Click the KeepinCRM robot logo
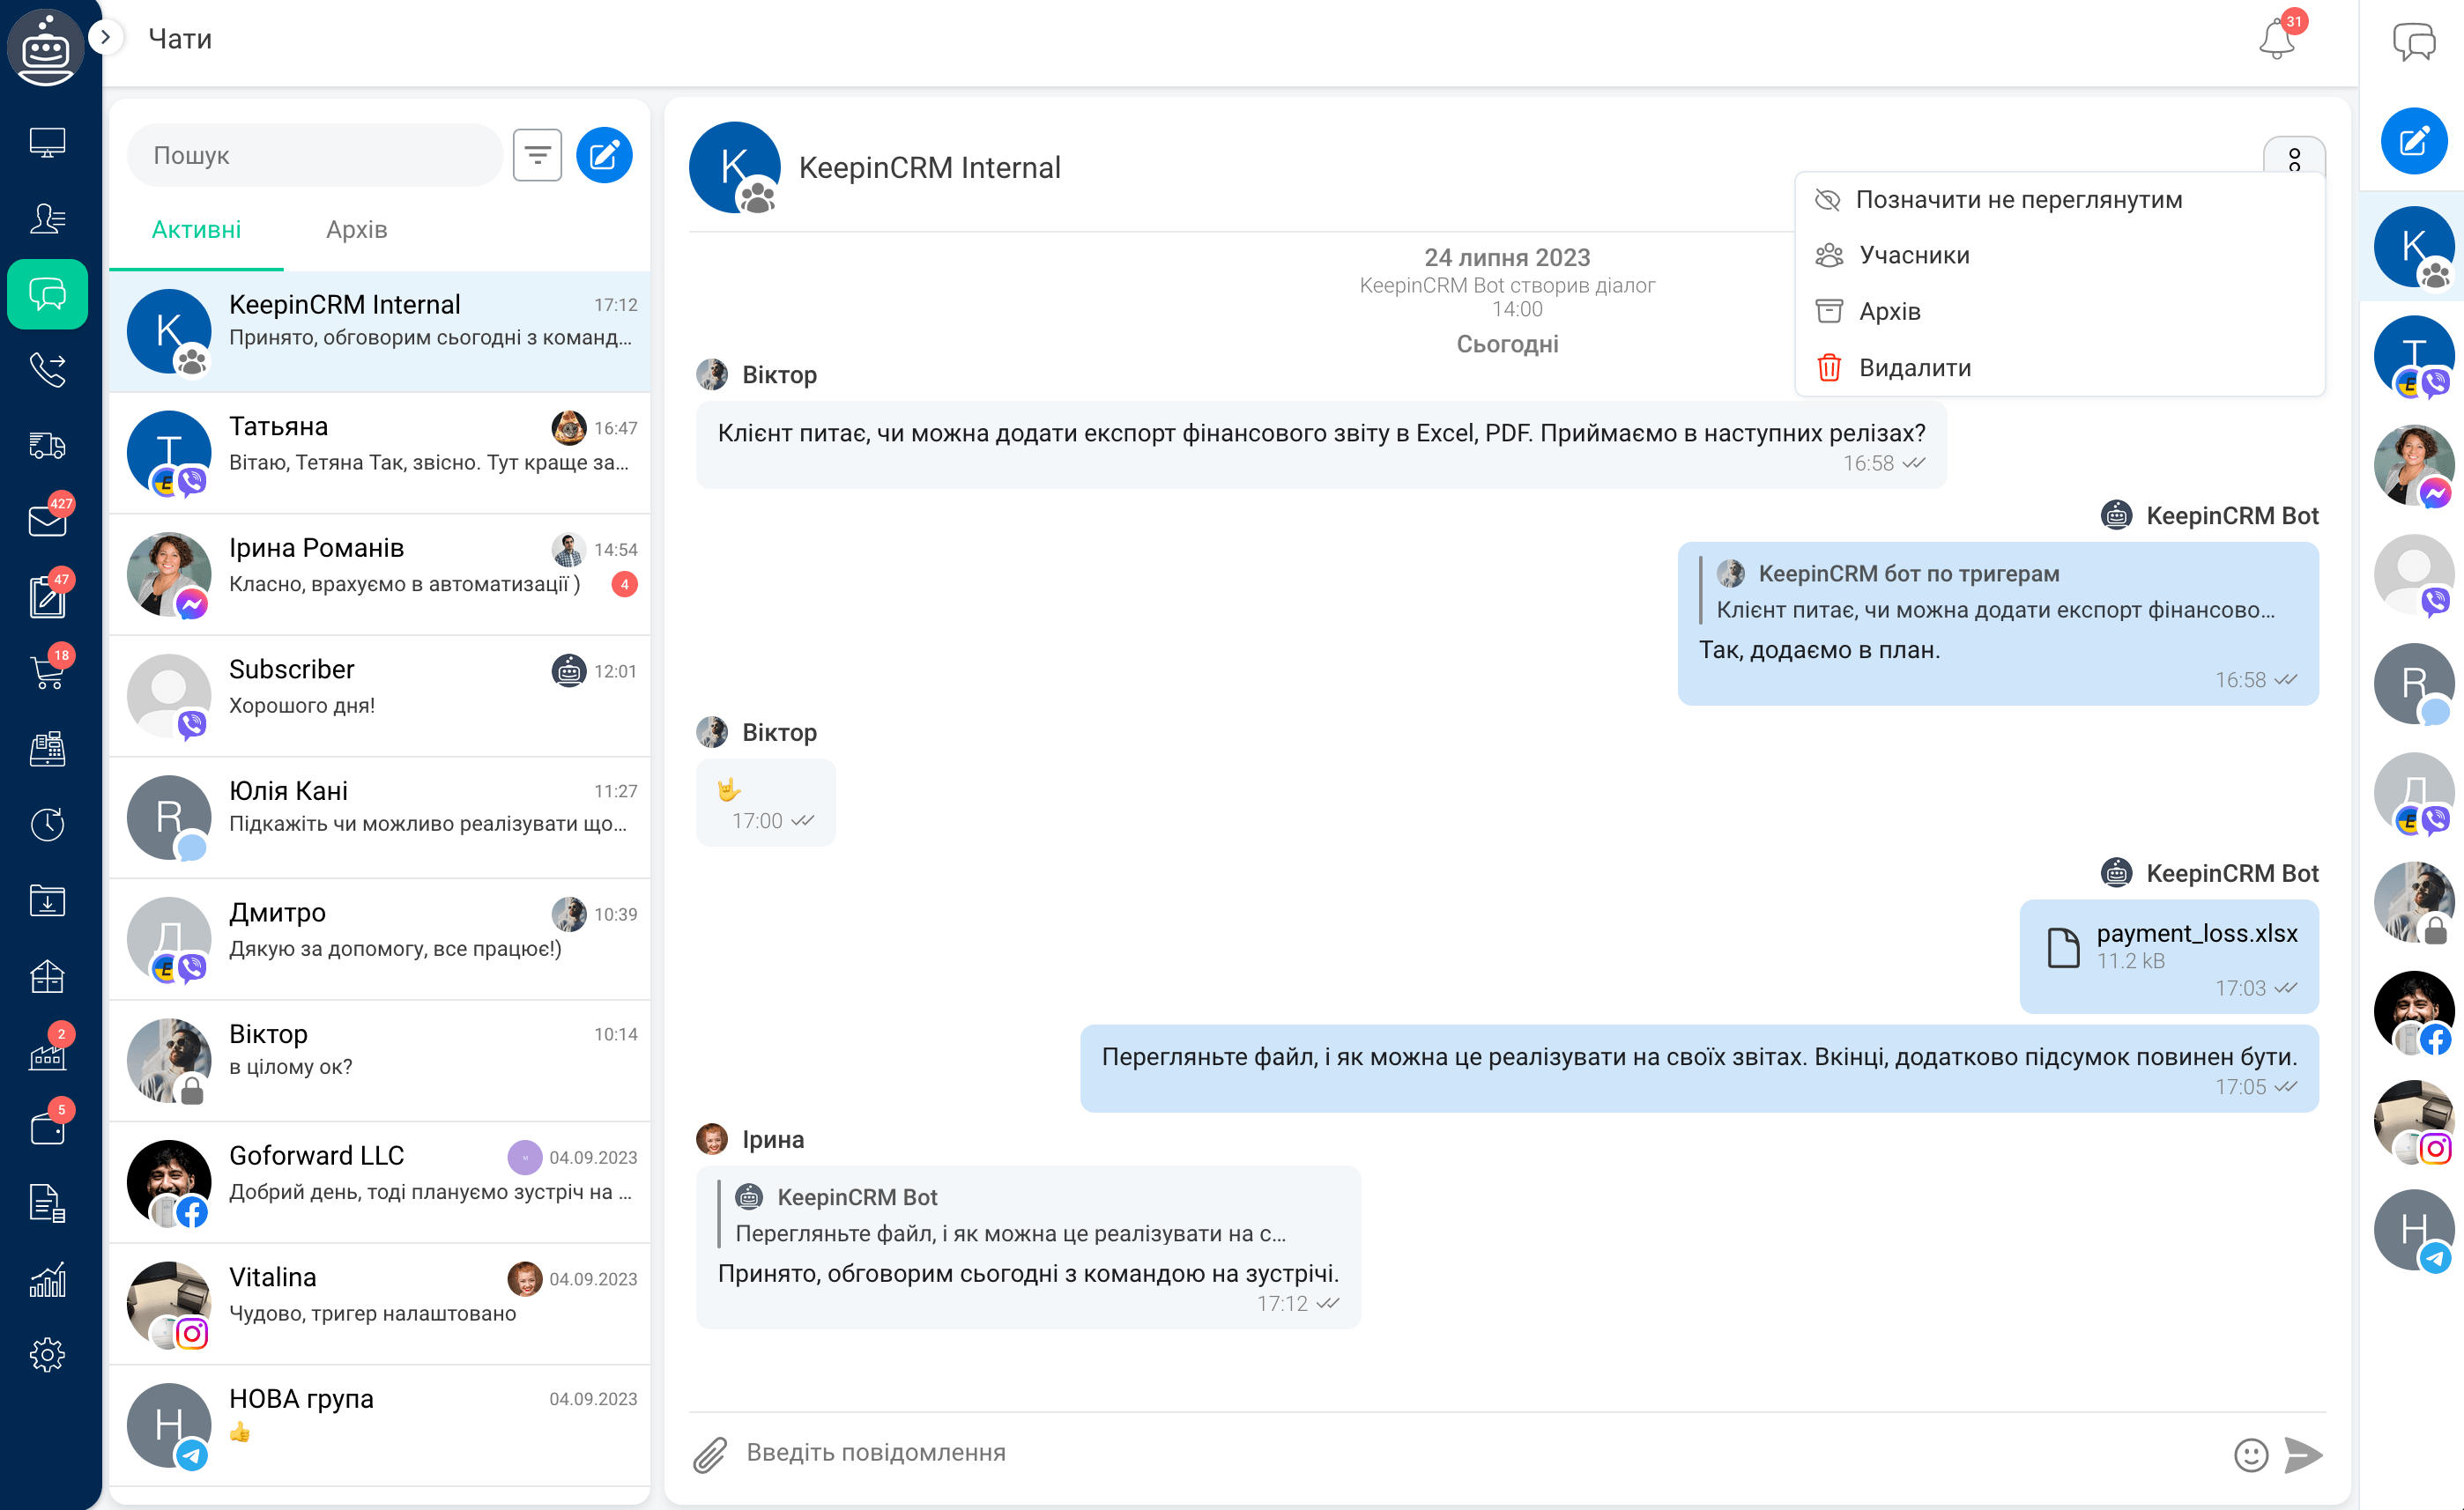Screen dimensions: 2464x1510 click(x=46, y=46)
